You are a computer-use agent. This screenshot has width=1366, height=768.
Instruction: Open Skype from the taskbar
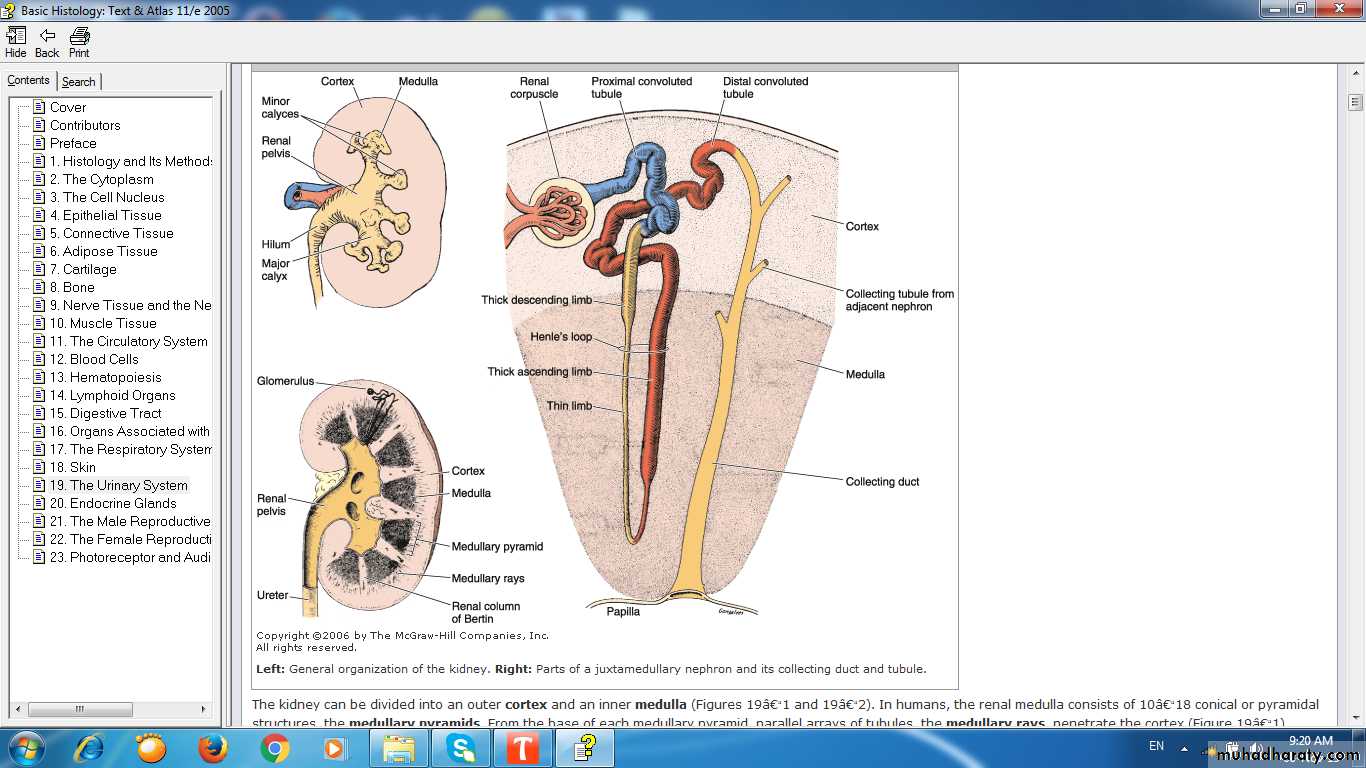[461, 748]
